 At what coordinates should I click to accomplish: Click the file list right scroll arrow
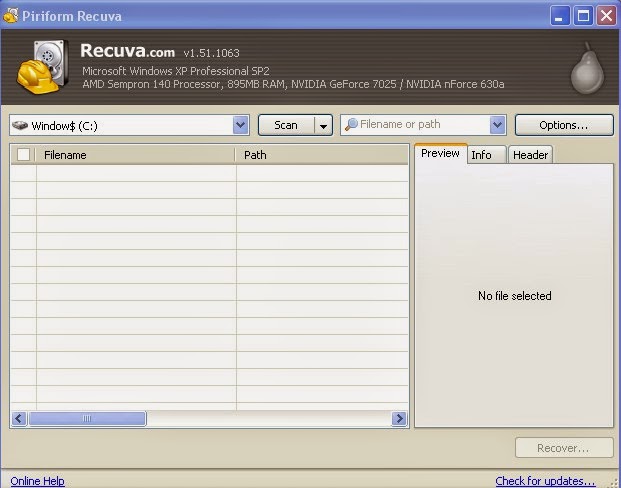[399, 418]
